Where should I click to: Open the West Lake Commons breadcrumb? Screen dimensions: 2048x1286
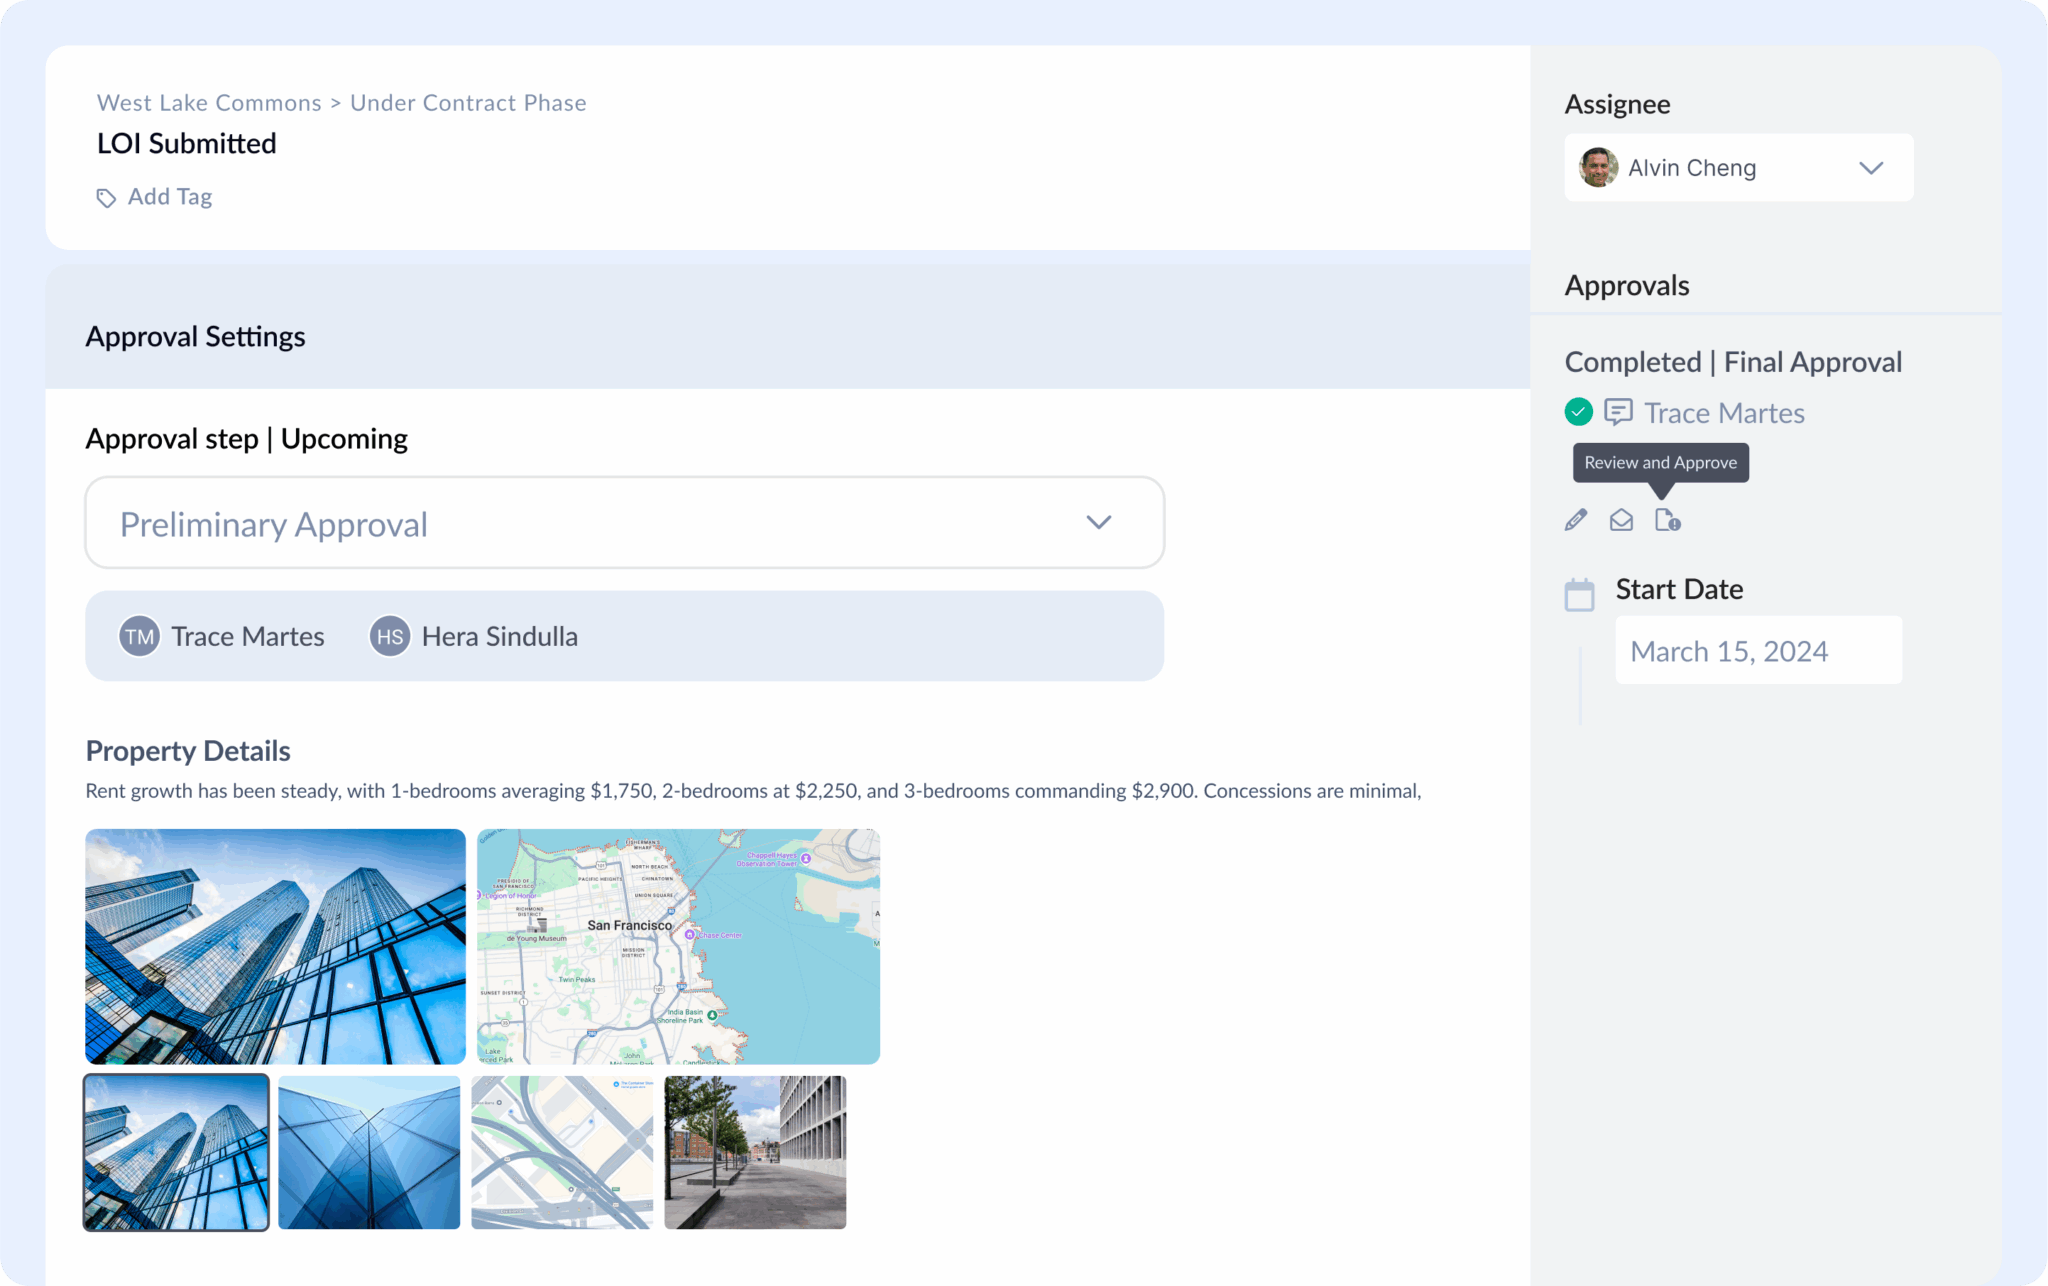[207, 102]
